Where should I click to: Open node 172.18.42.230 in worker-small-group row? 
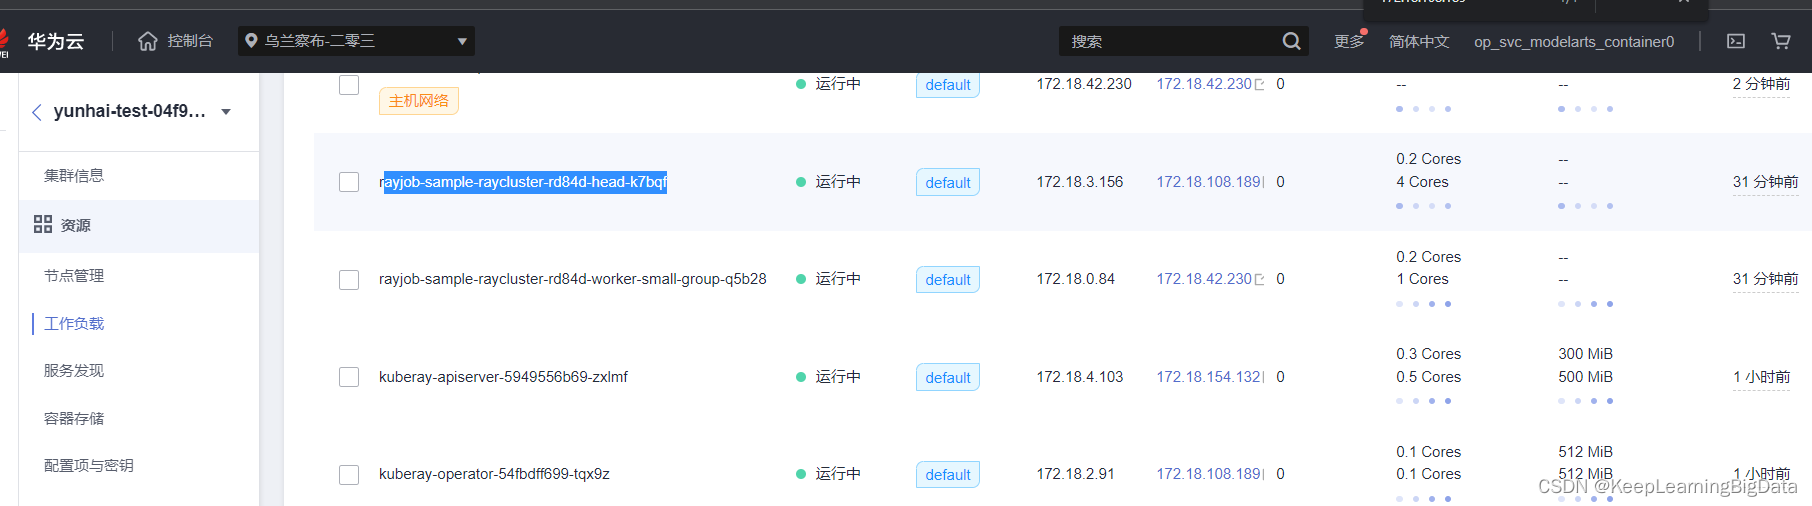[x=1204, y=279]
